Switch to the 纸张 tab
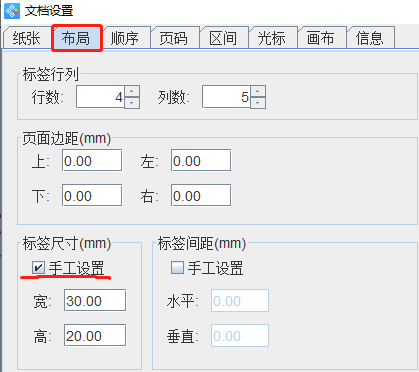Viewport: 419px width, 372px height. tap(27, 38)
